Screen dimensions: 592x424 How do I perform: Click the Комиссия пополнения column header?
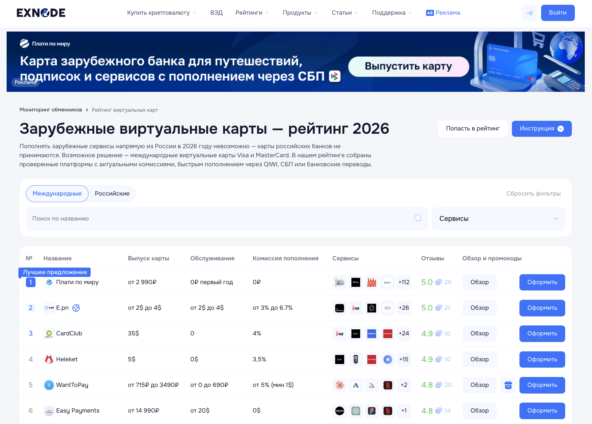pos(285,258)
